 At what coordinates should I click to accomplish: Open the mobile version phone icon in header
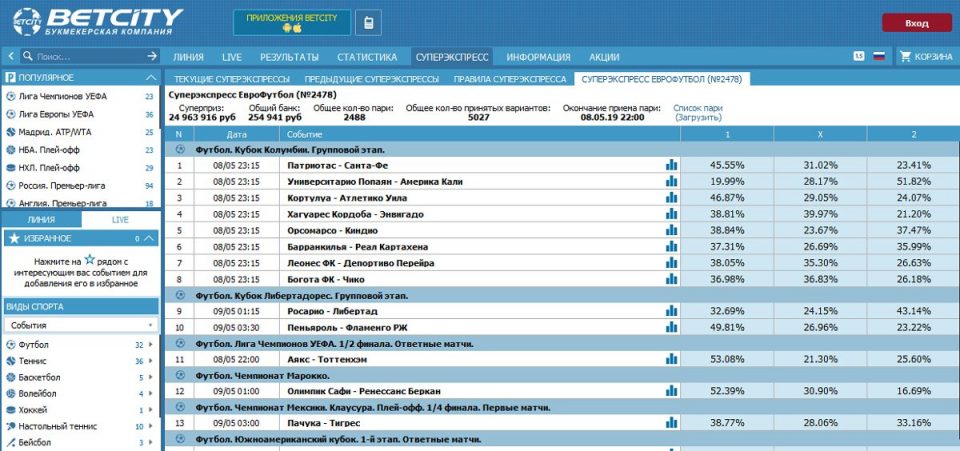coord(368,22)
